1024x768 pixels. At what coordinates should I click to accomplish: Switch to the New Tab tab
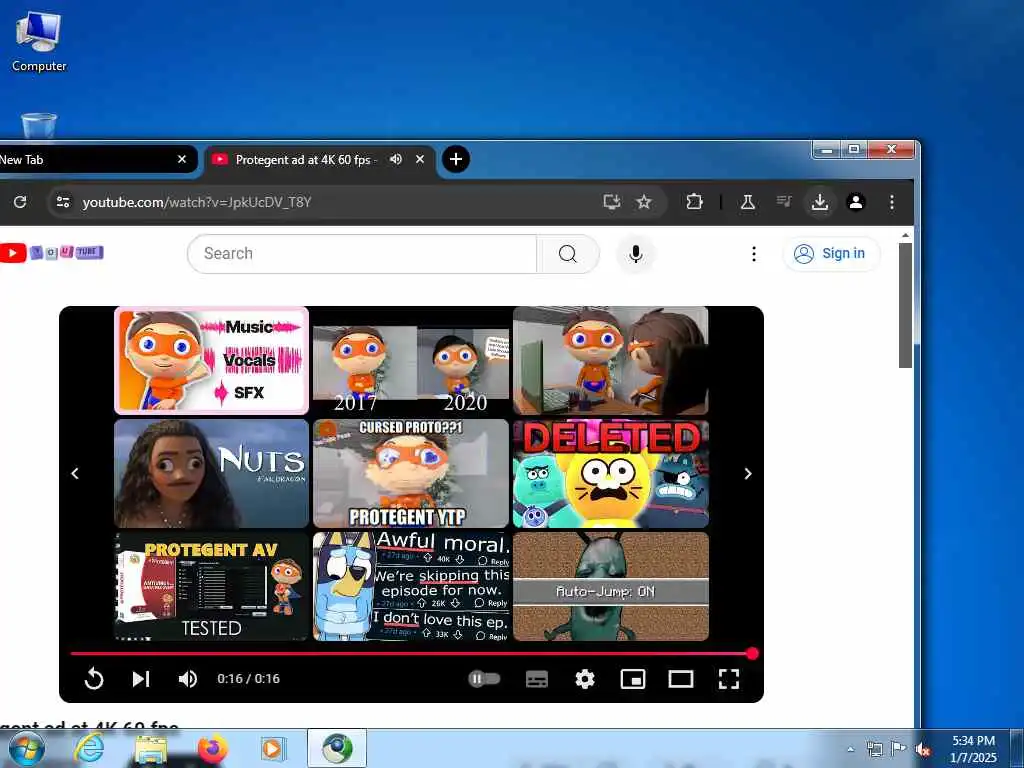(85, 159)
